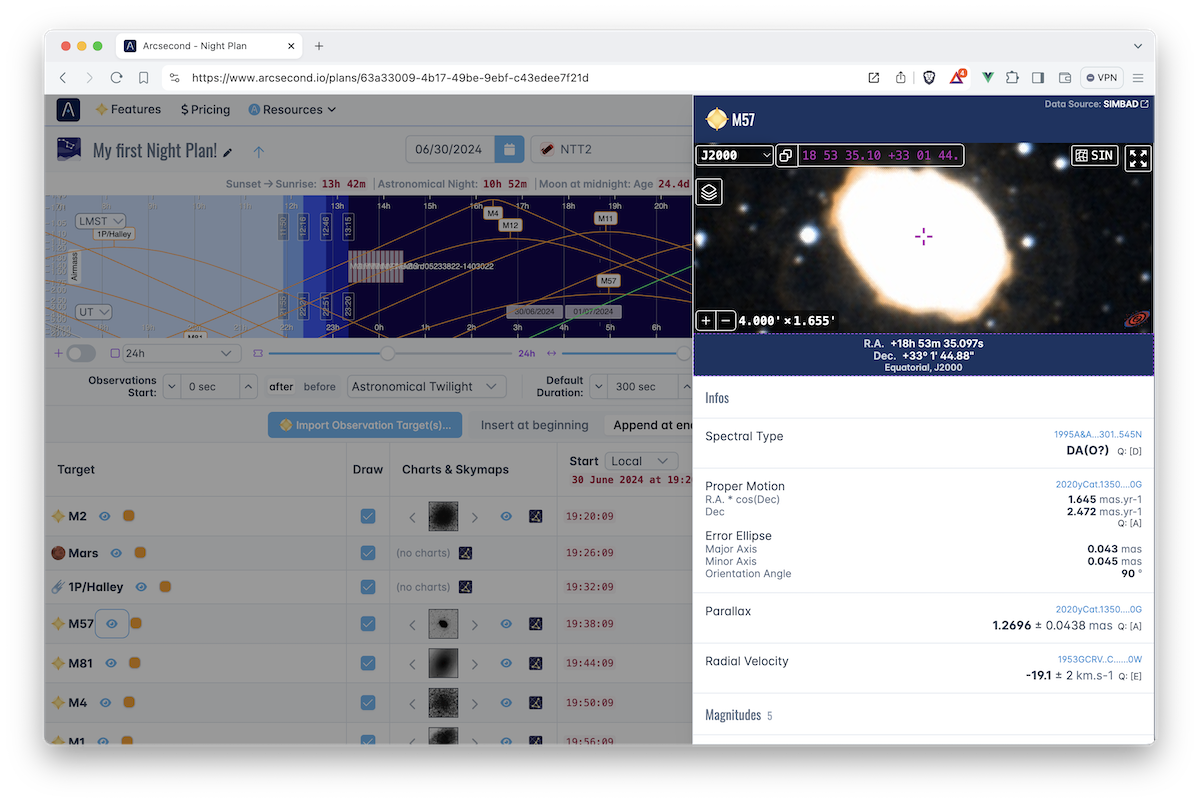Open M57 skymap icon in its row
This screenshot has width=1200, height=803.
(535, 623)
